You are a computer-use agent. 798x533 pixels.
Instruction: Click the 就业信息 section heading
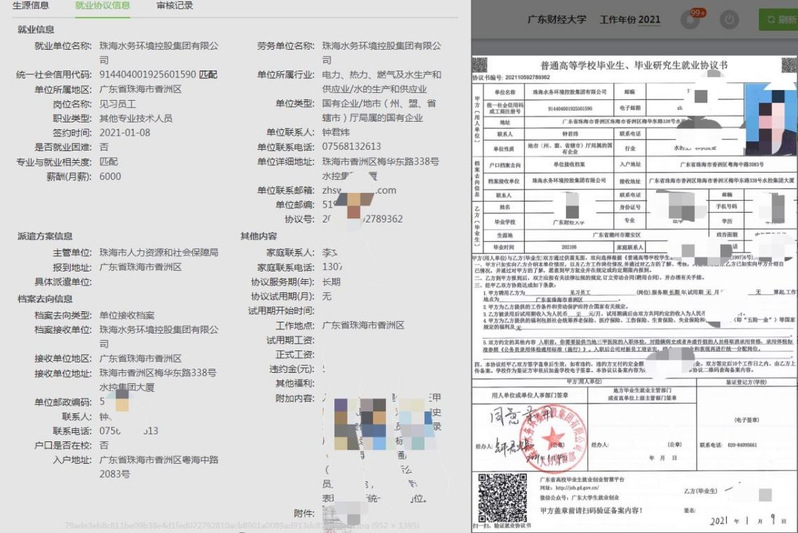click(37, 30)
